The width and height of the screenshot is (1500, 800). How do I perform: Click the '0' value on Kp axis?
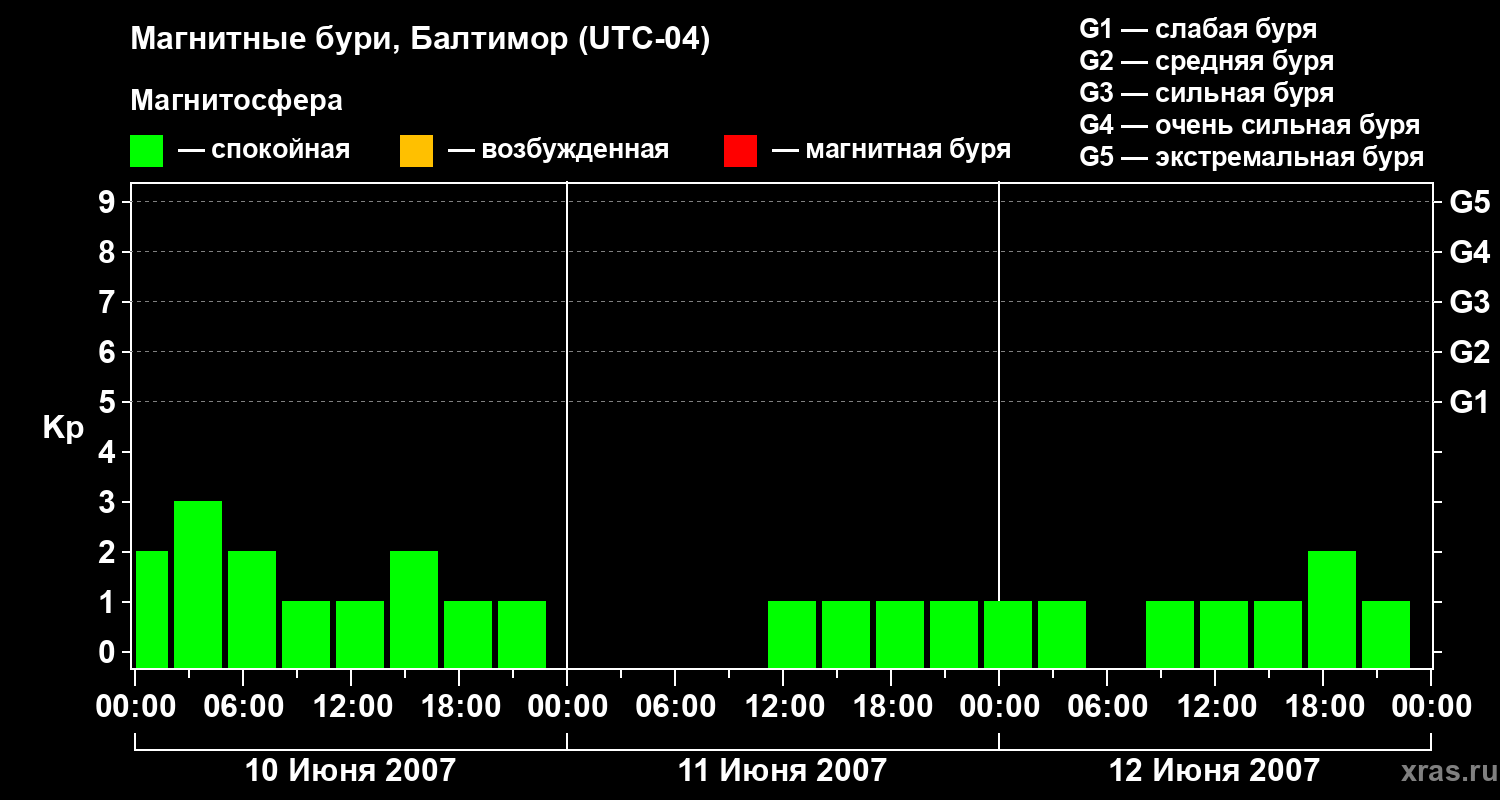coord(109,652)
